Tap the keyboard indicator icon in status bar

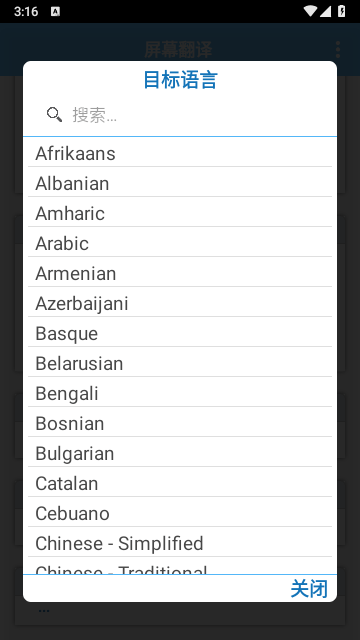(x=56, y=11)
